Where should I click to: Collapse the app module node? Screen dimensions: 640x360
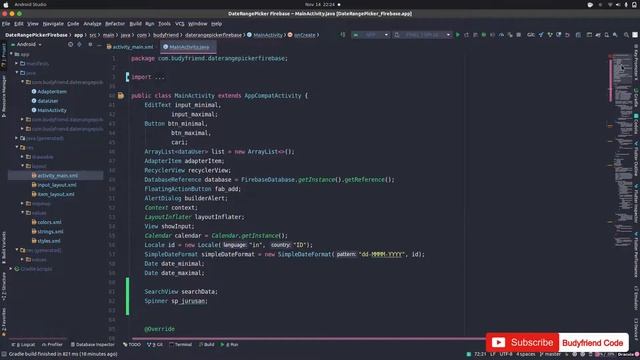[11, 54]
